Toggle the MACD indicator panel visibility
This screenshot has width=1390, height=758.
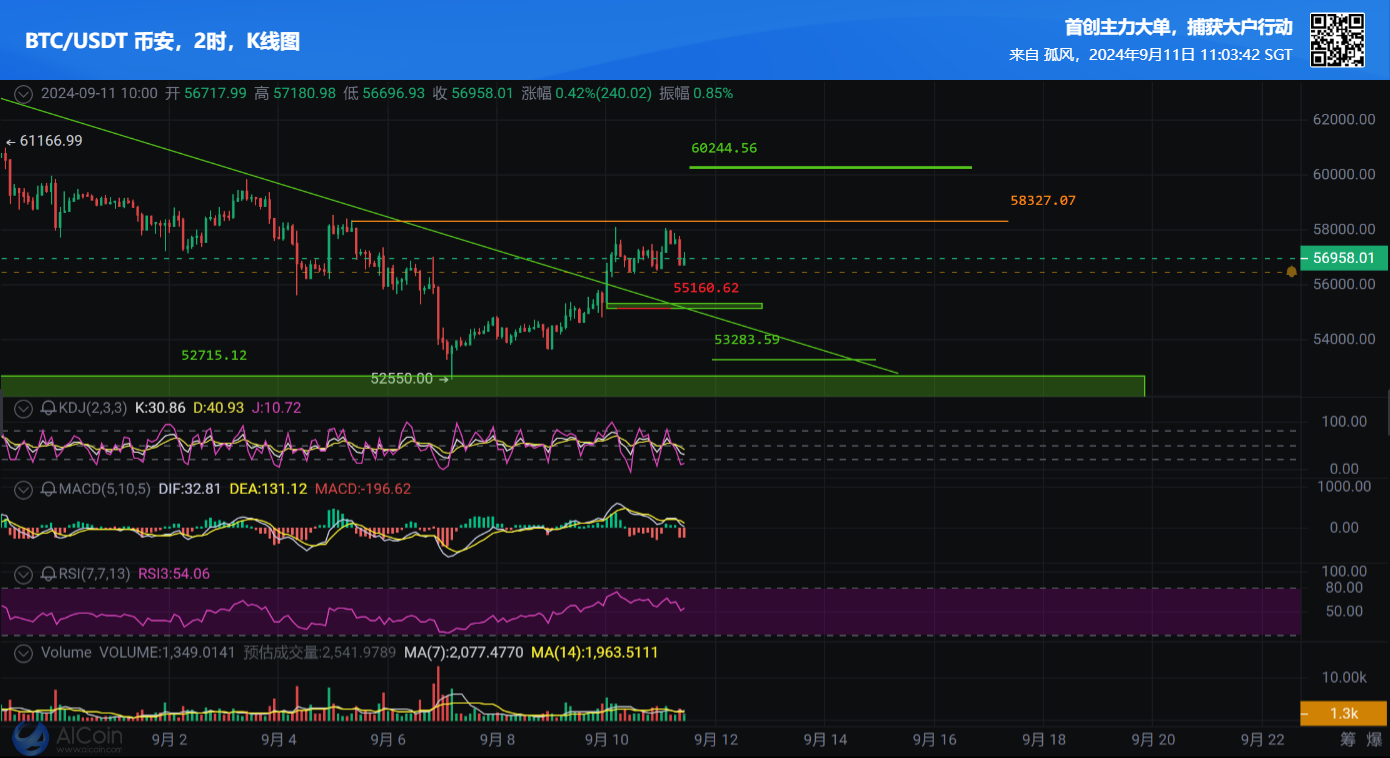pos(21,490)
